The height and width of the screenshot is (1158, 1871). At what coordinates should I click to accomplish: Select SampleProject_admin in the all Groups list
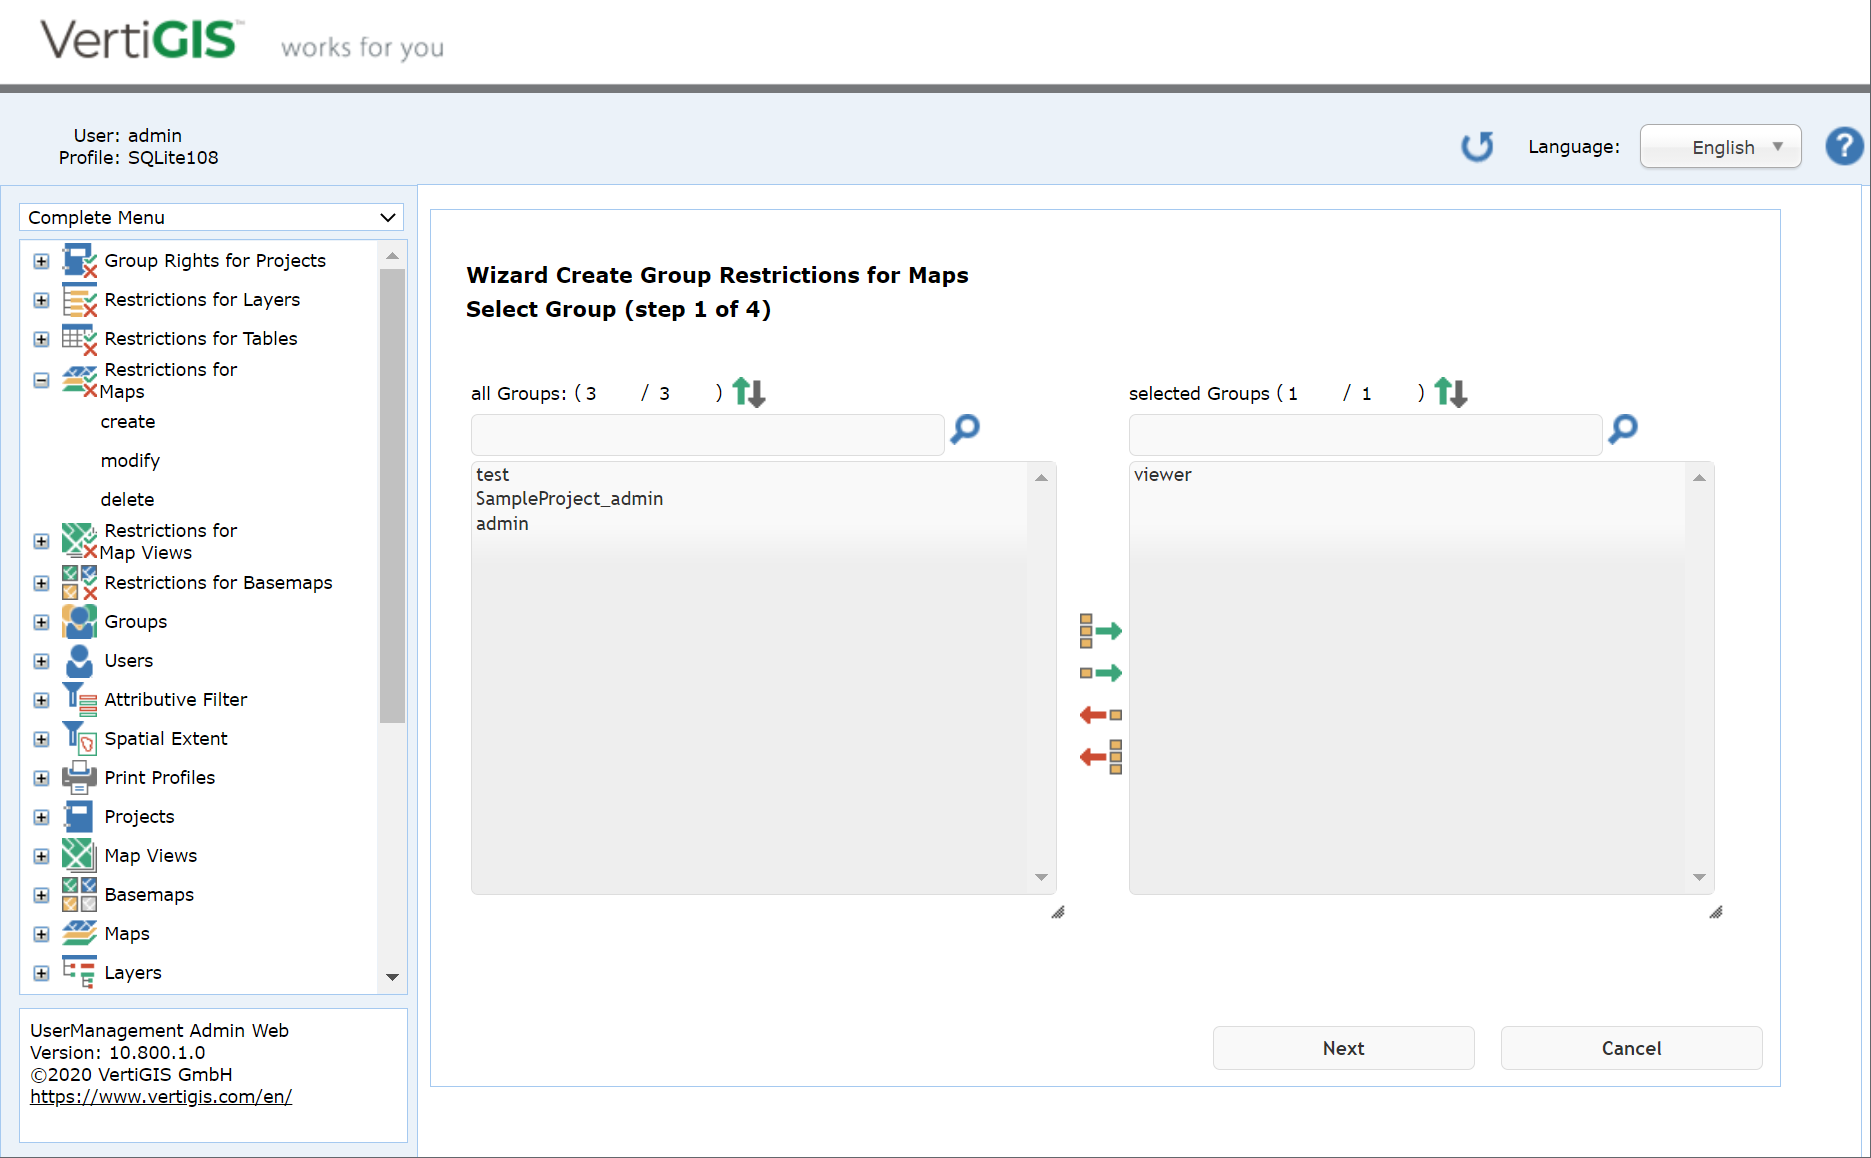tap(569, 498)
